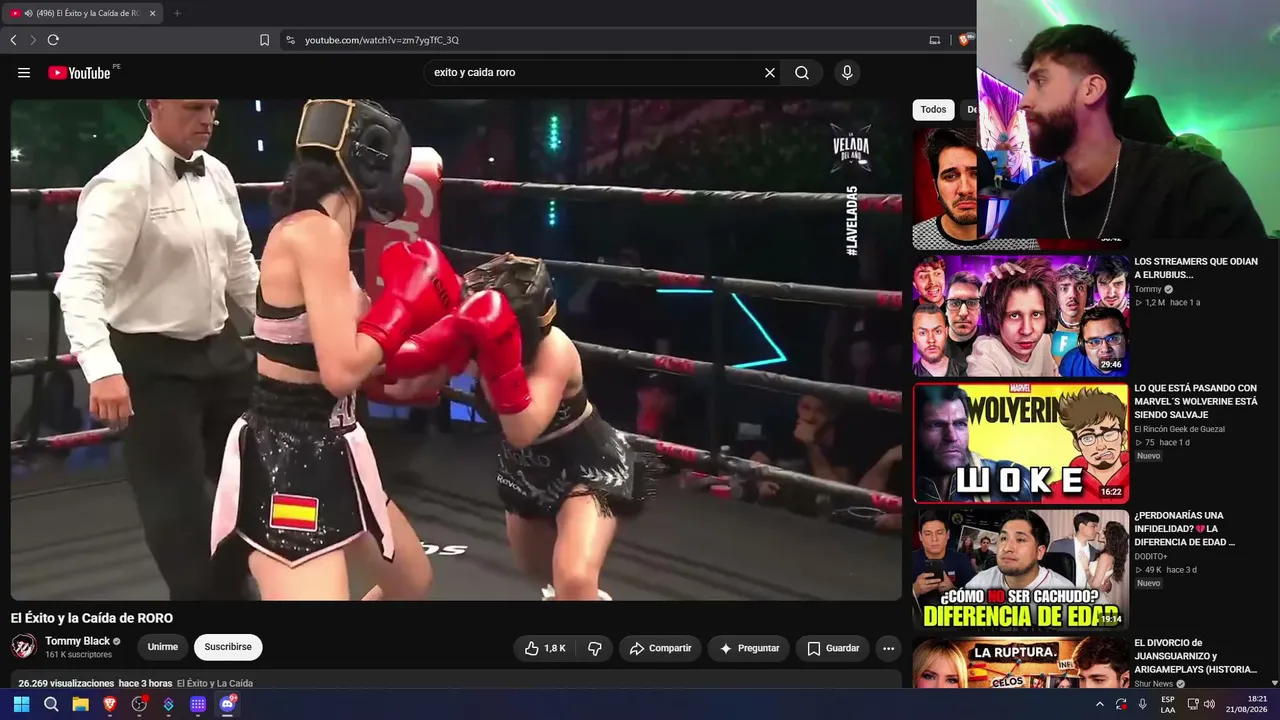This screenshot has height=720, width=1280.
Task: Open thumbnail for 'LOS STREAMERS QUE ODIAN A ELRUBIUS'
Action: [1020, 315]
